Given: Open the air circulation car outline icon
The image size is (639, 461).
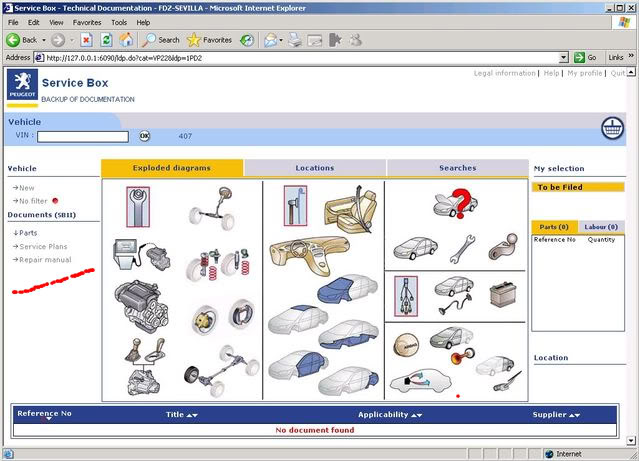Looking at the screenshot, I should [420, 381].
